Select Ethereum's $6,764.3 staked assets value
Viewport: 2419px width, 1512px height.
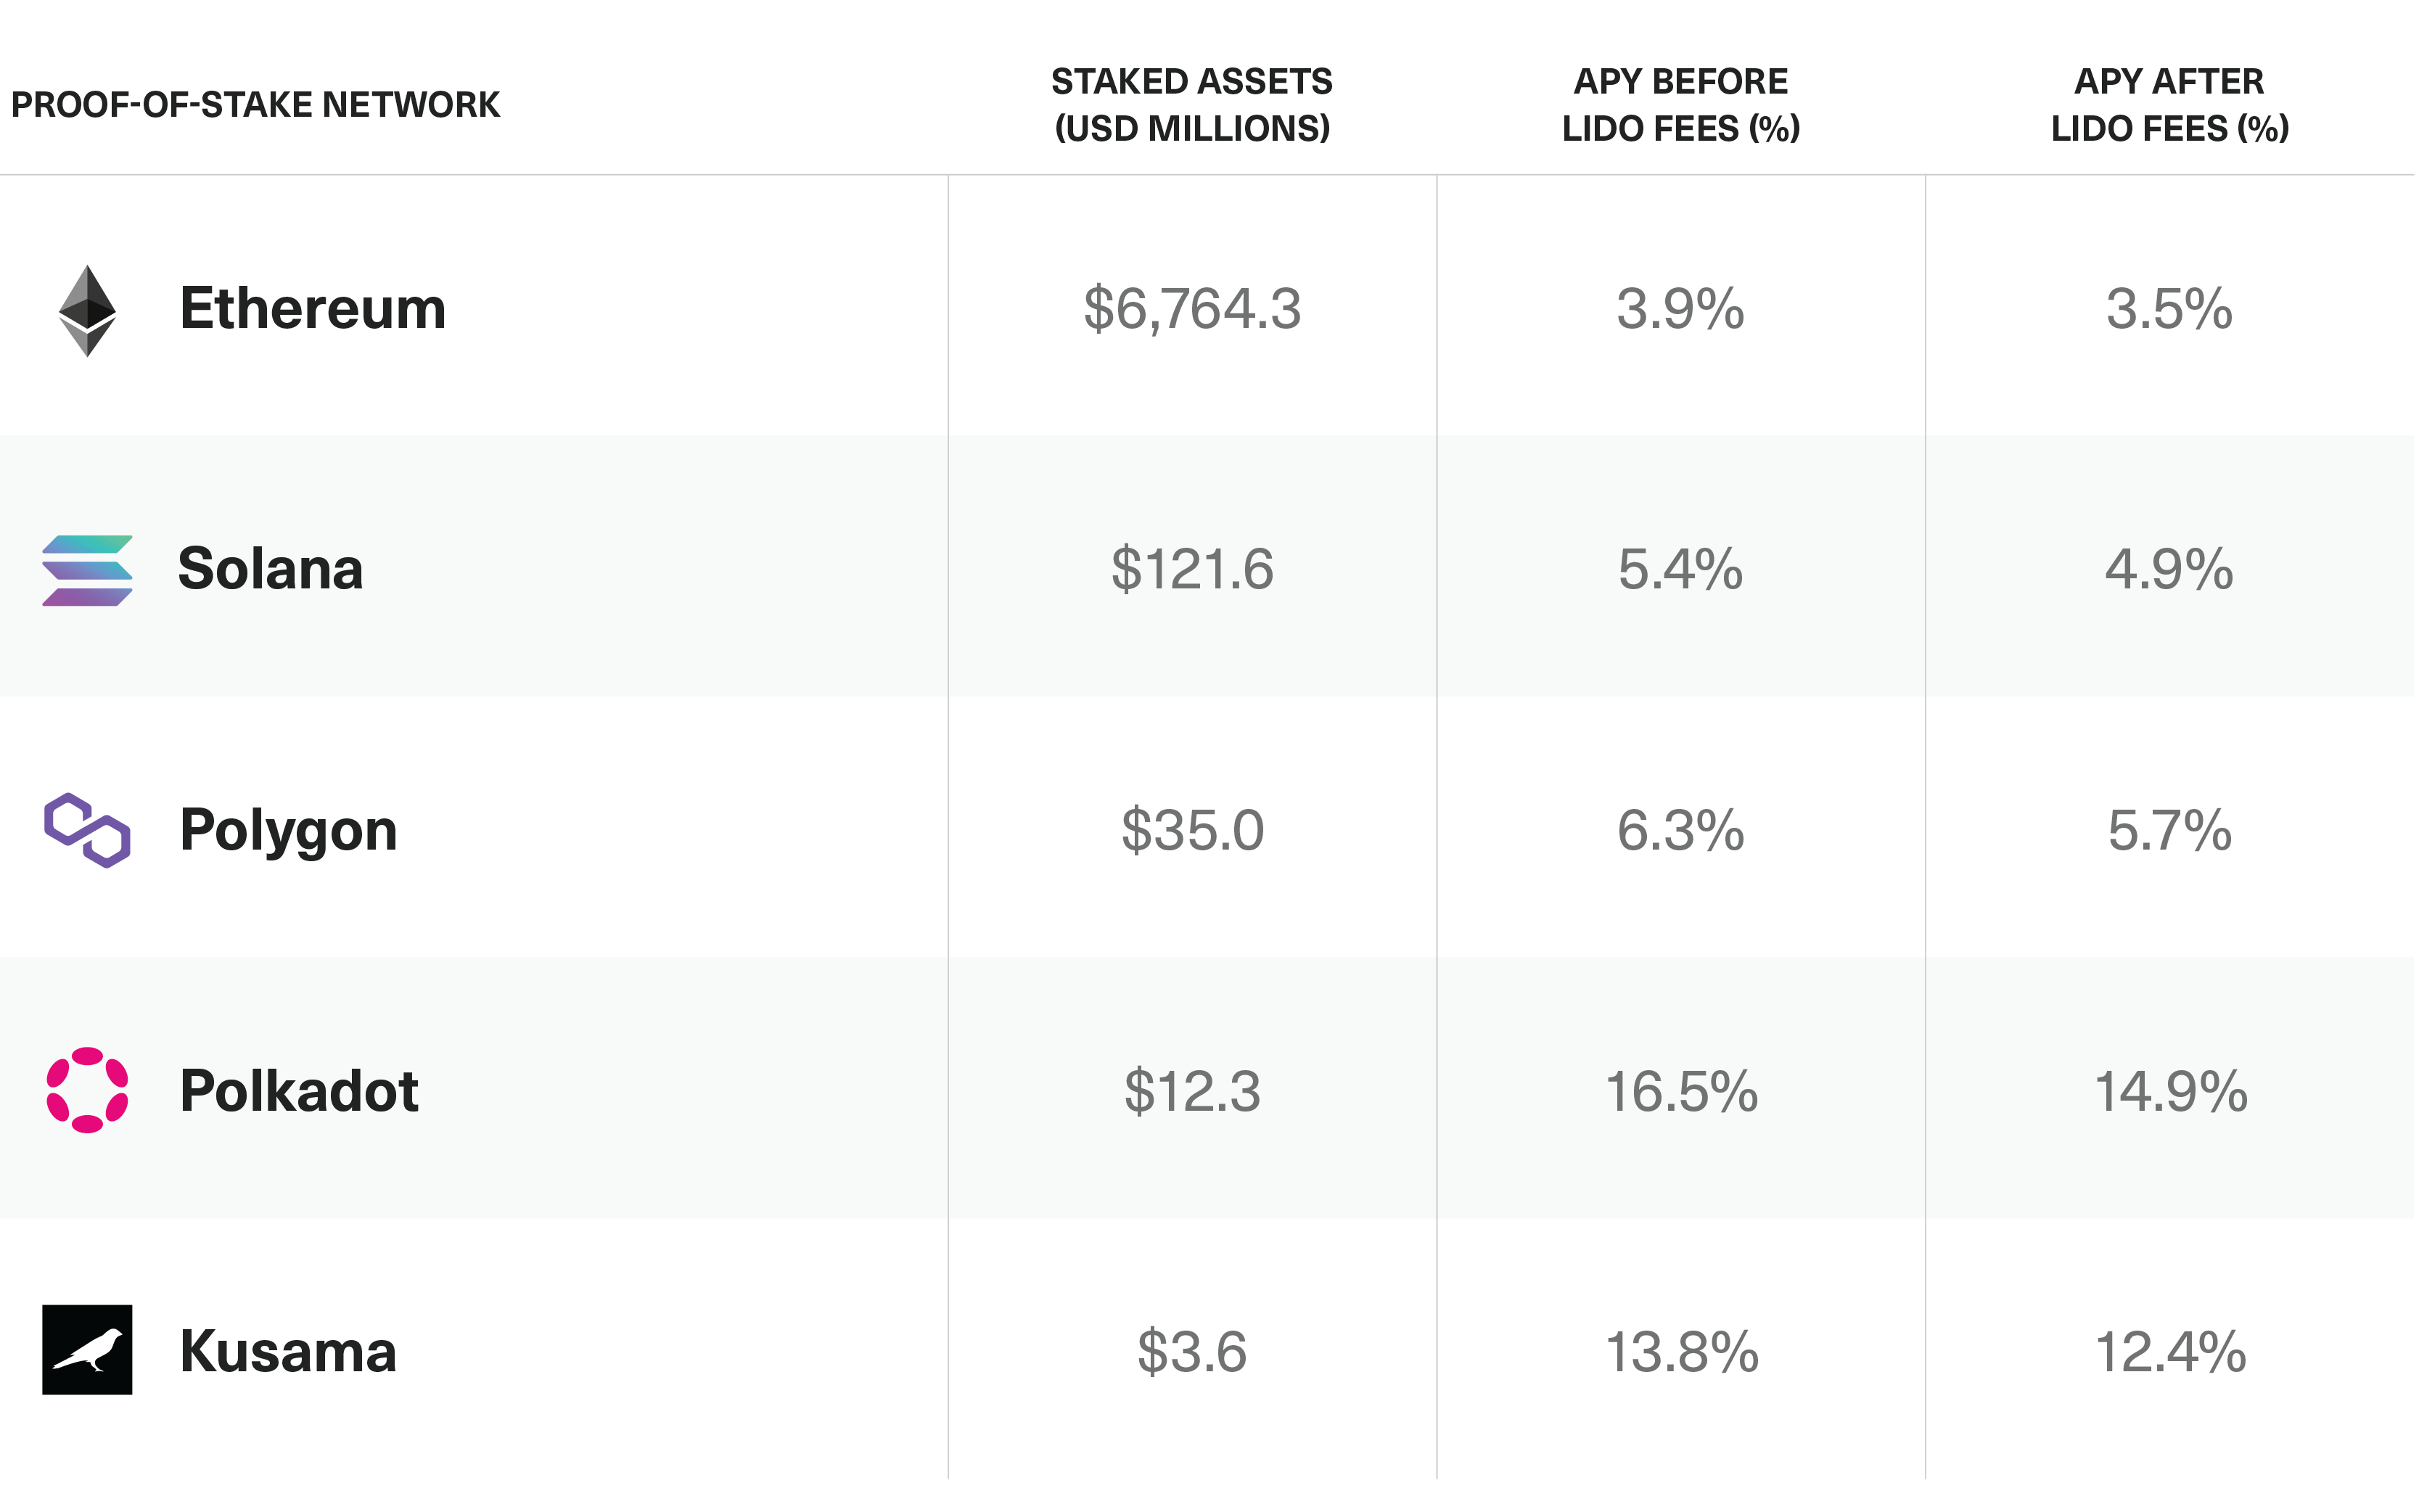[x=1192, y=309]
